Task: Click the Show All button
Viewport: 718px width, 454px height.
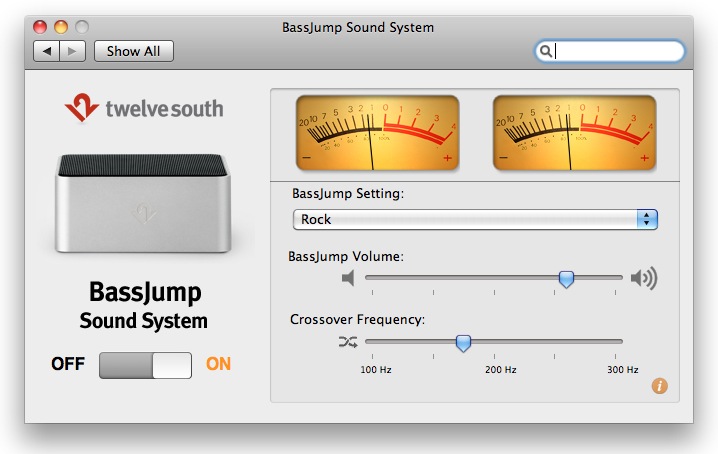Action: pyautogui.click(x=134, y=51)
